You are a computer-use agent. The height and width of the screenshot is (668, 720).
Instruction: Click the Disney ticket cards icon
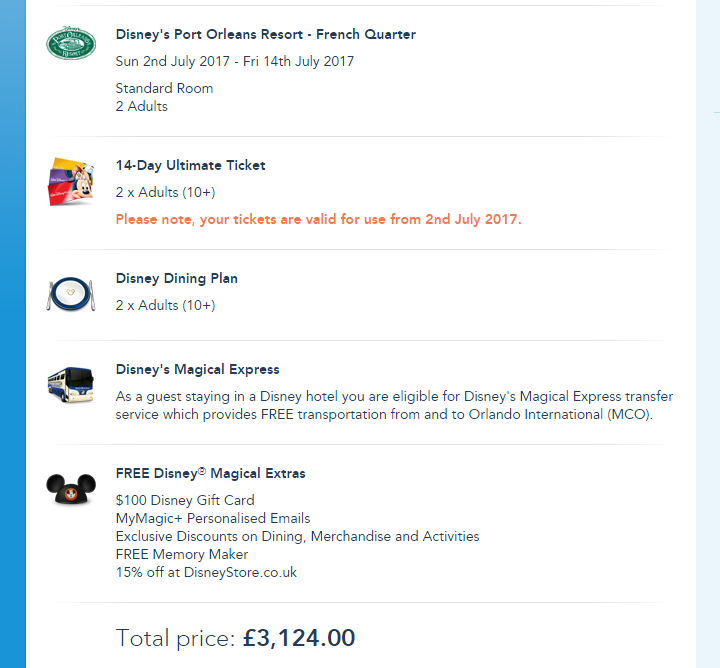pyautogui.click(x=70, y=181)
